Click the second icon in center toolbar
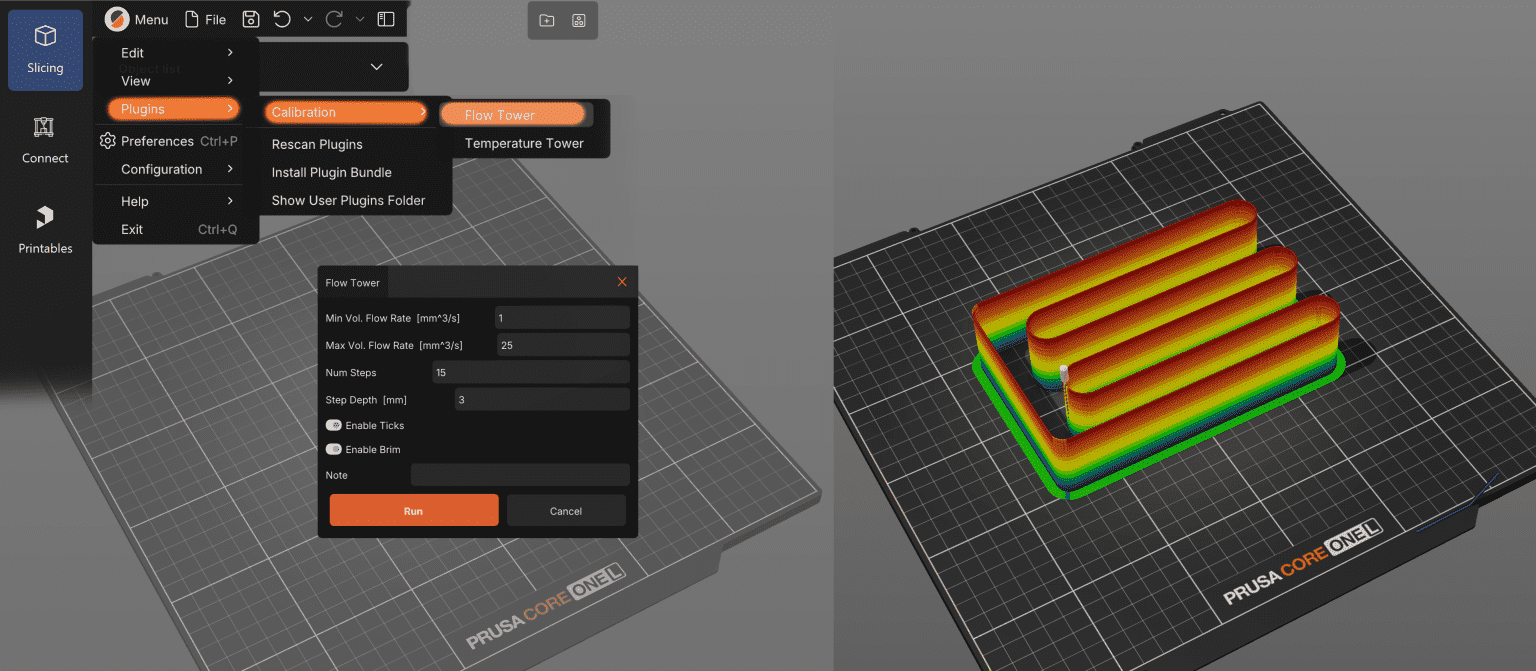 coord(578,20)
